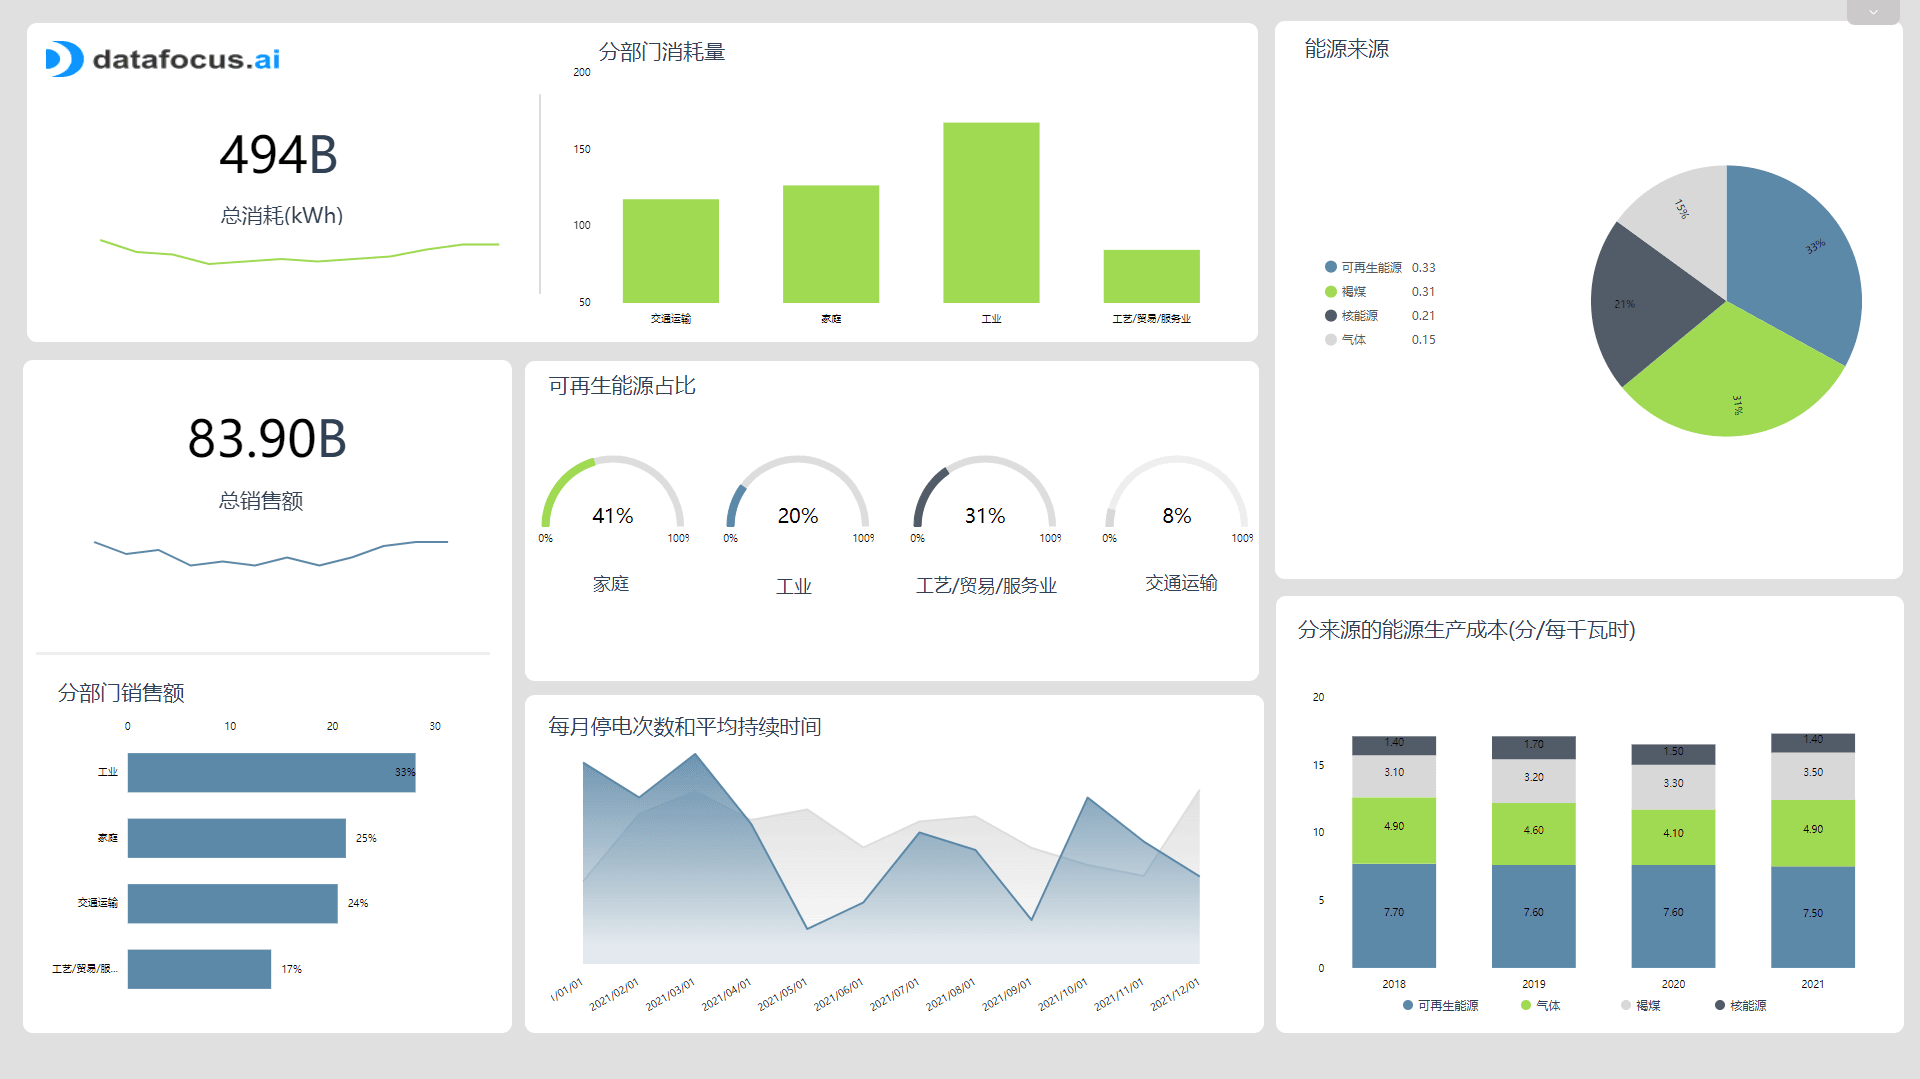Toggle 气体 series in cost chart legend

(x=1540, y=1006)
